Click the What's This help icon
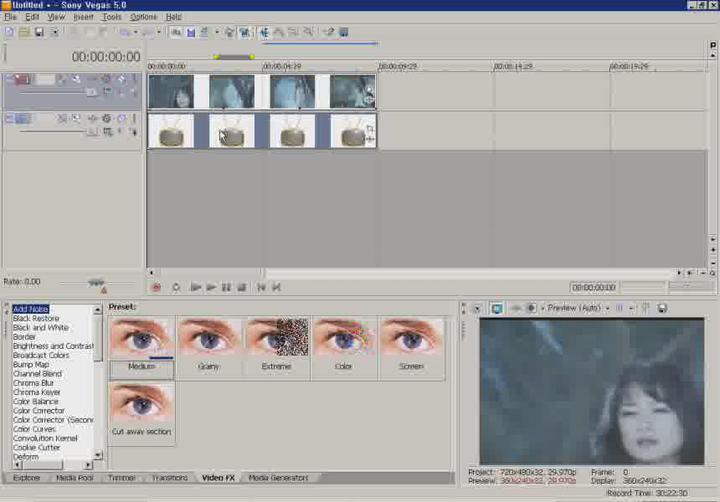Screen dimensions: 720x502 [329, 32]
